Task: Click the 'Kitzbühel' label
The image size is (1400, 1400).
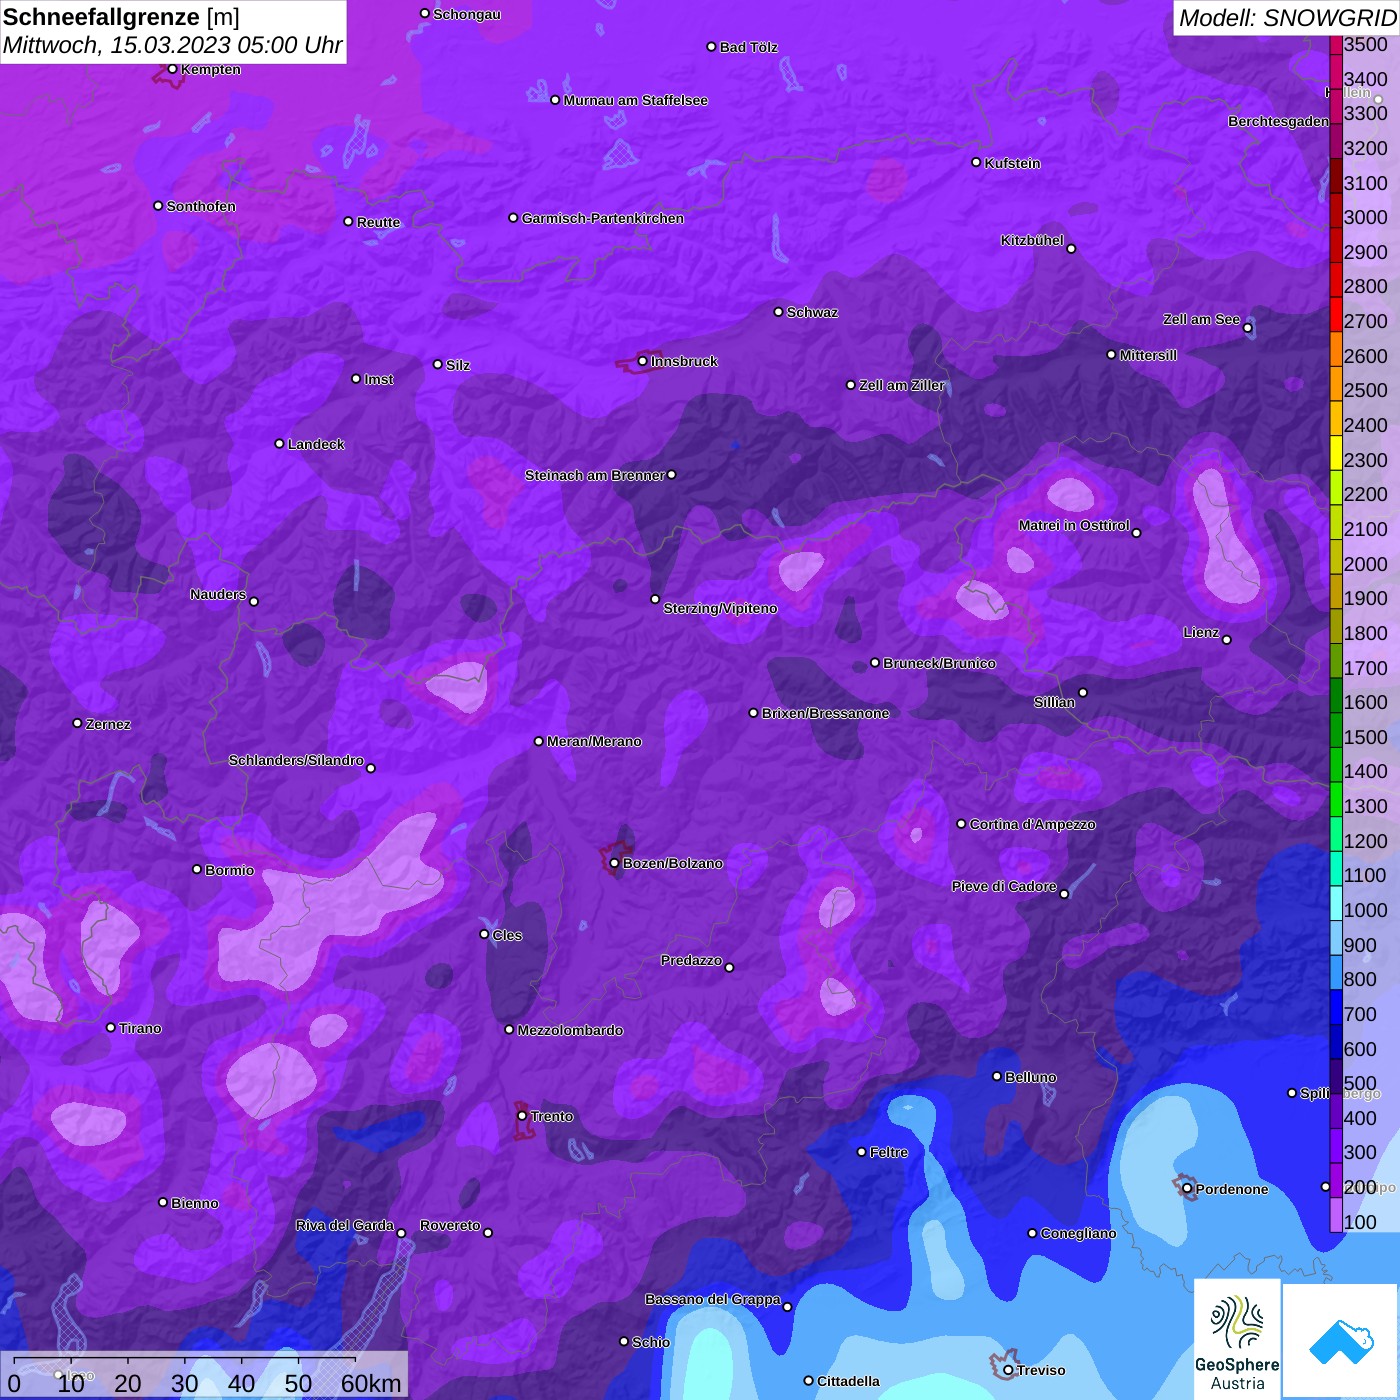Action: point(1032,240)
